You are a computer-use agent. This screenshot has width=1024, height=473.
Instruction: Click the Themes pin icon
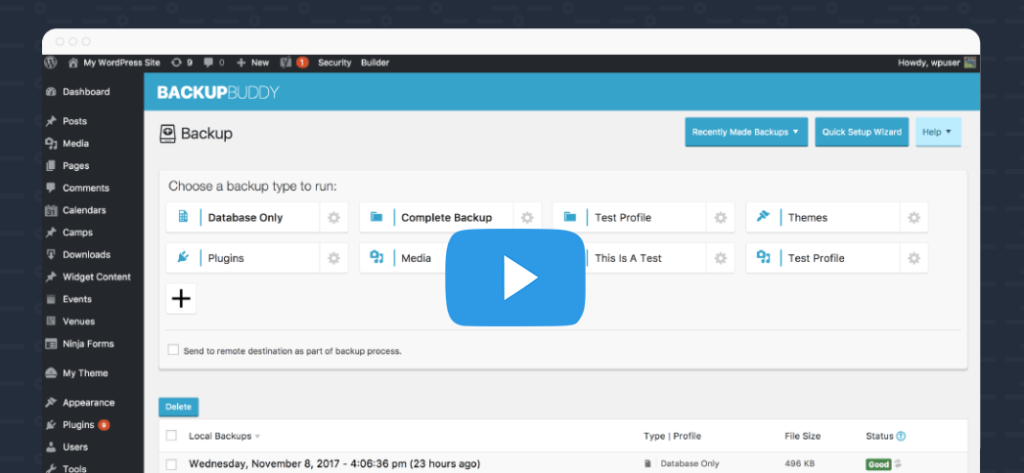(x=763, y=217)
